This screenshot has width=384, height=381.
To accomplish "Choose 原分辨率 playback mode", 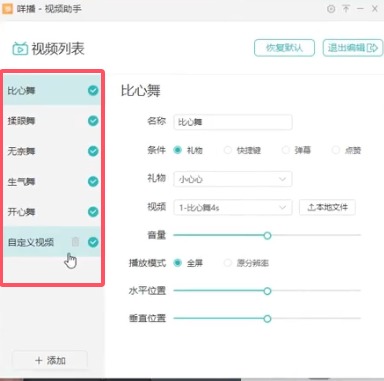I will point(228,263).
